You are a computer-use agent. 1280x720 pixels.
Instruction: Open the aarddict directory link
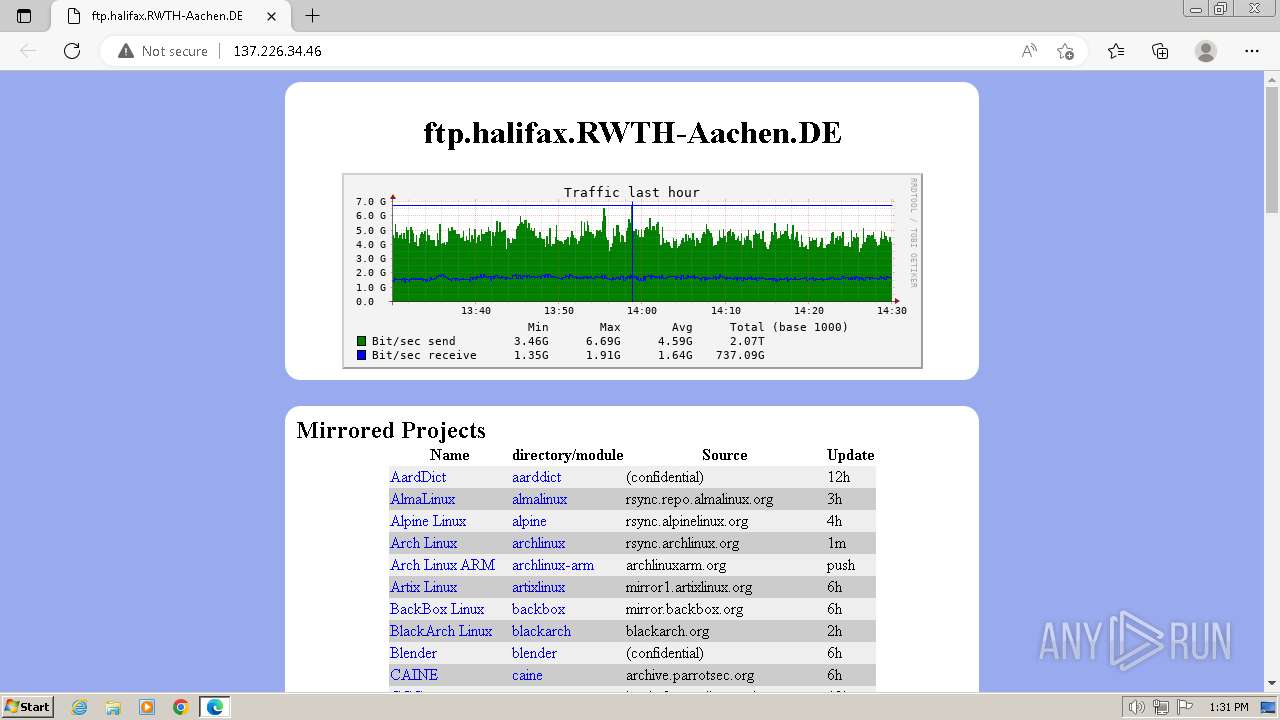pyautogui.click(x=537, y=477)
